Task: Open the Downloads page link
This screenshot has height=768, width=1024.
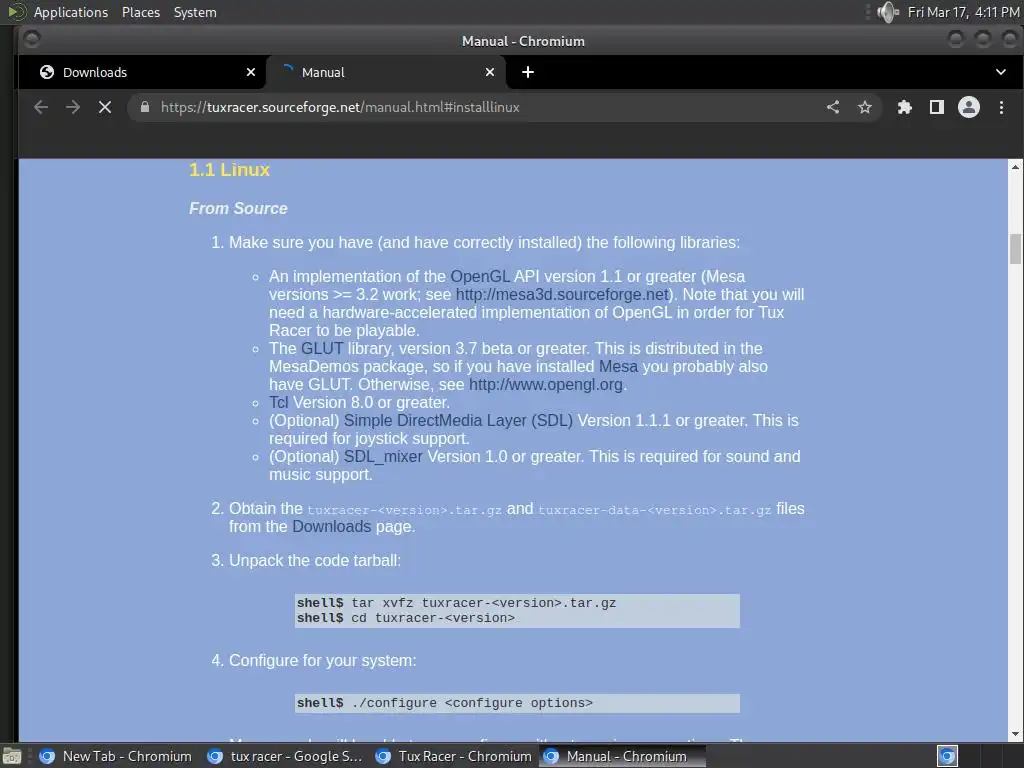Action: [x=332, y=526]
